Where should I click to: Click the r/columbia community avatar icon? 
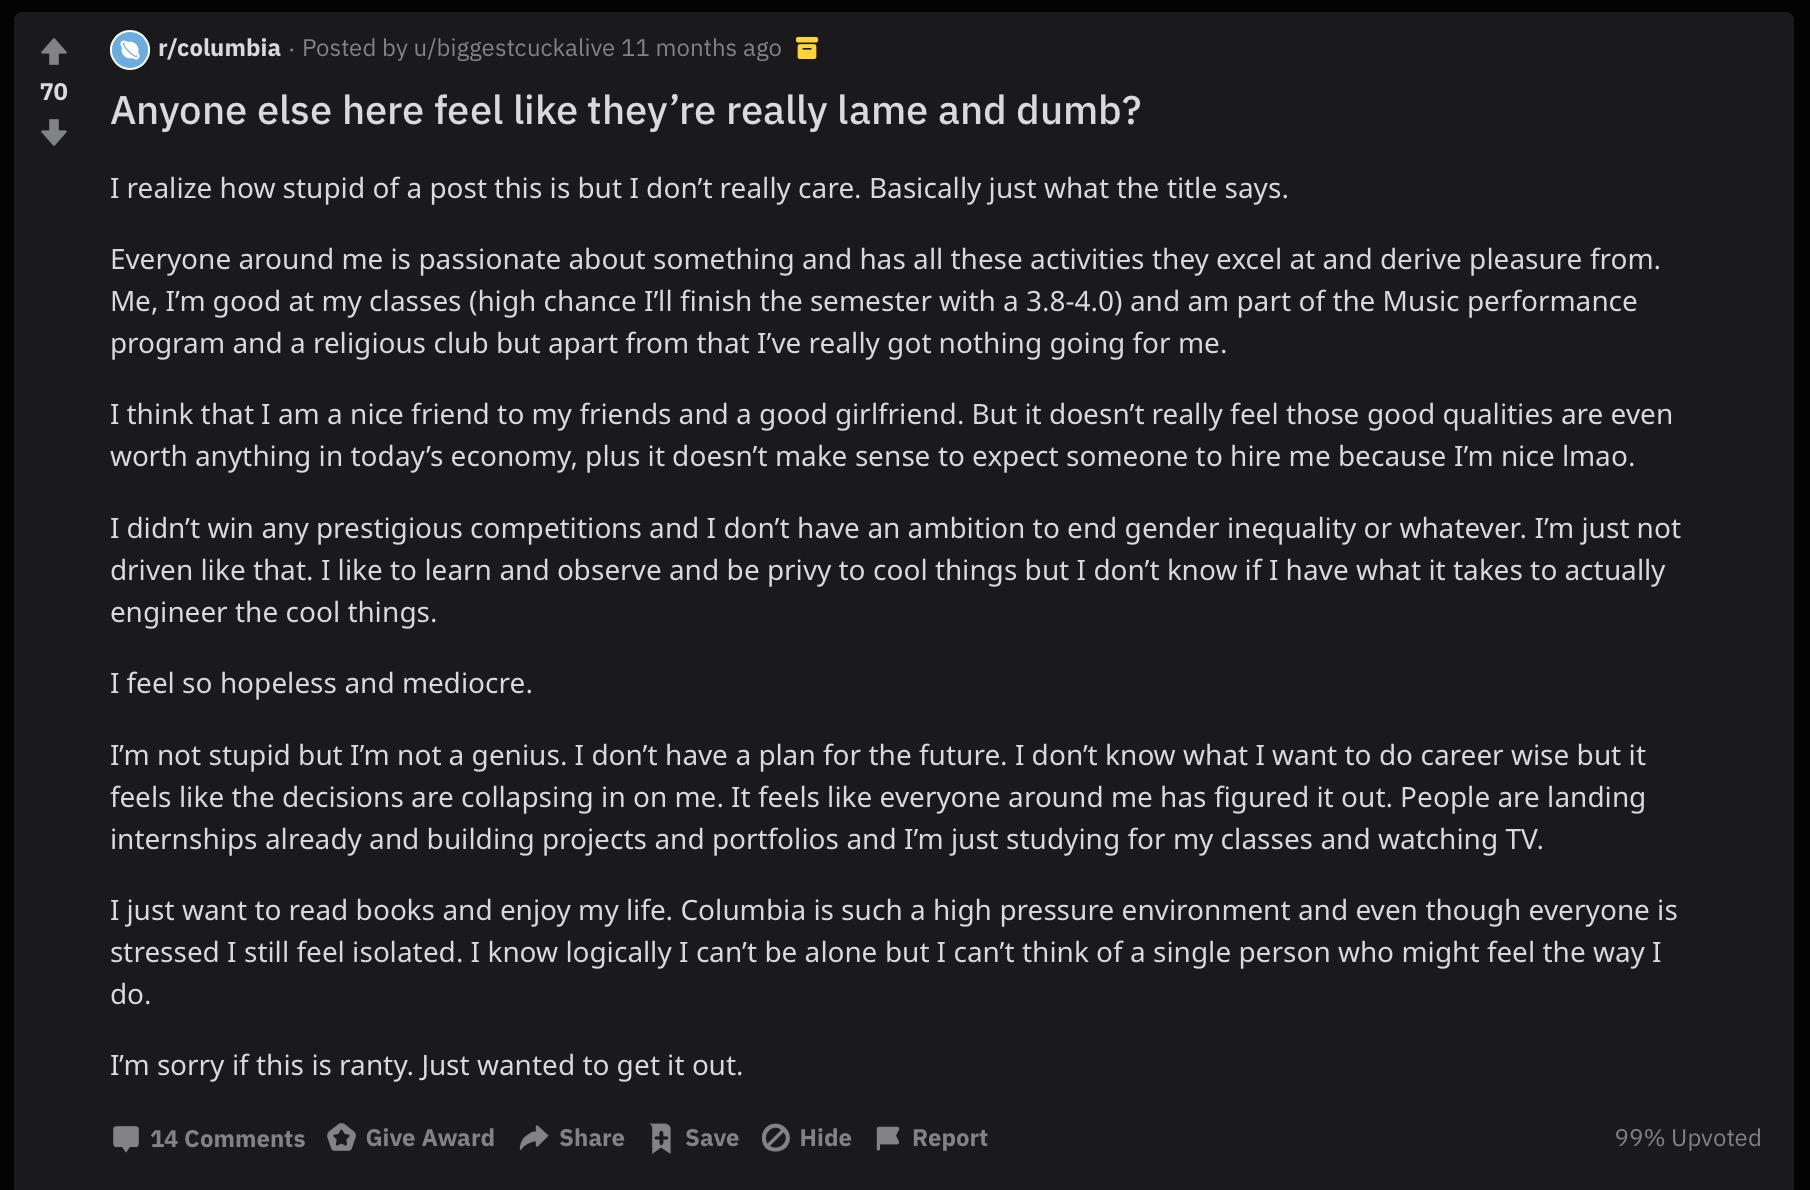pos(130,49)
